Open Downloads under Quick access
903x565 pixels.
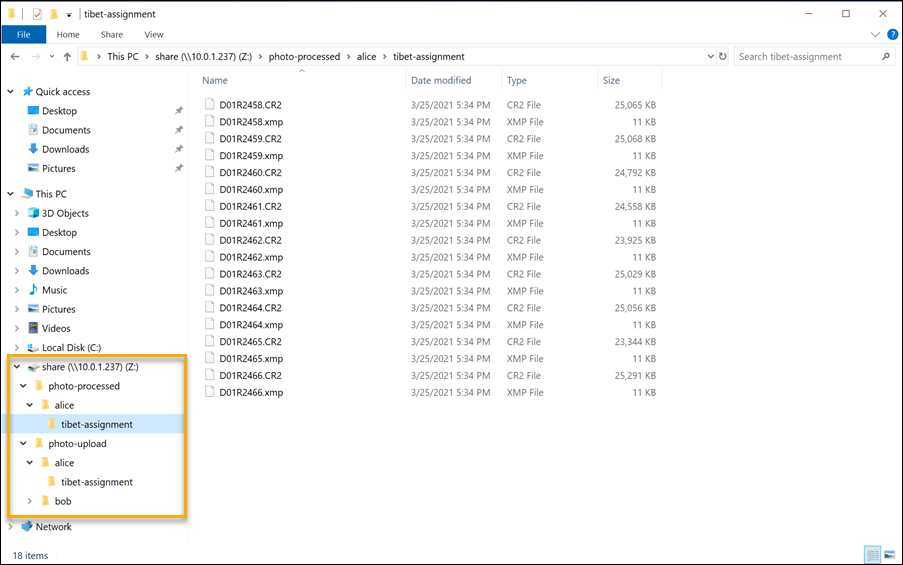[x=65, y=149]
